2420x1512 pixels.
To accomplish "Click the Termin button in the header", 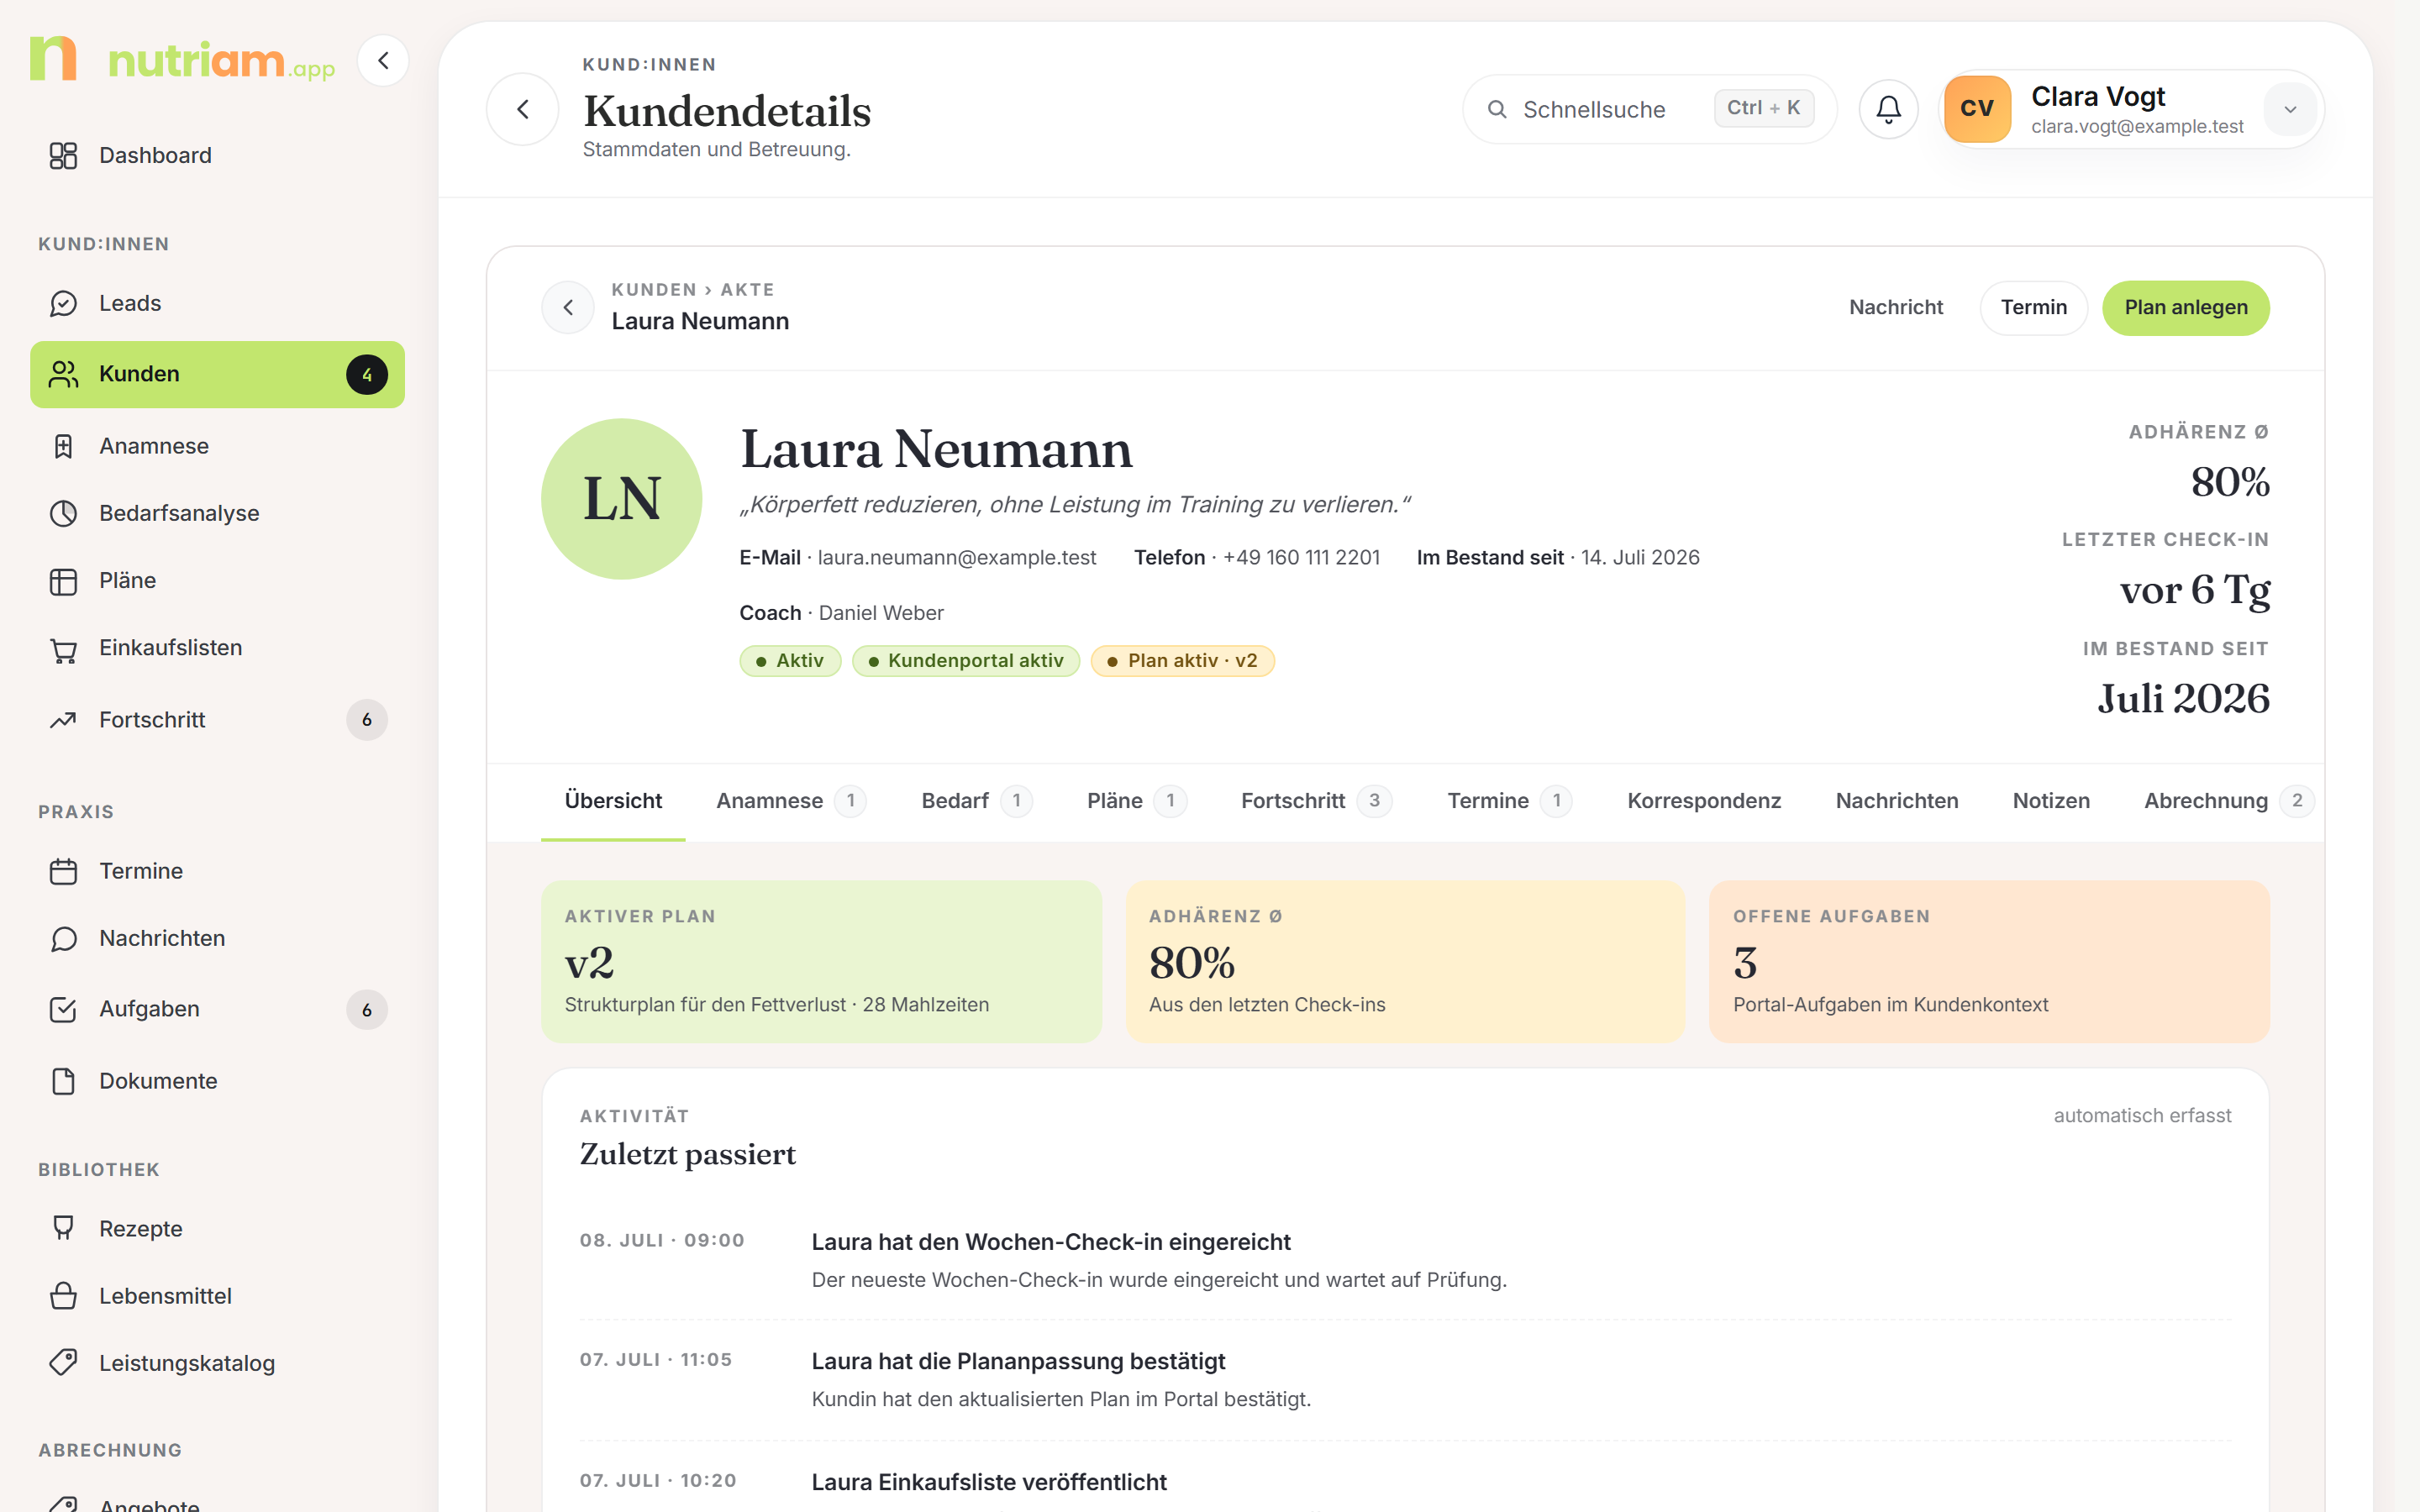I will tap(2034, 308).
